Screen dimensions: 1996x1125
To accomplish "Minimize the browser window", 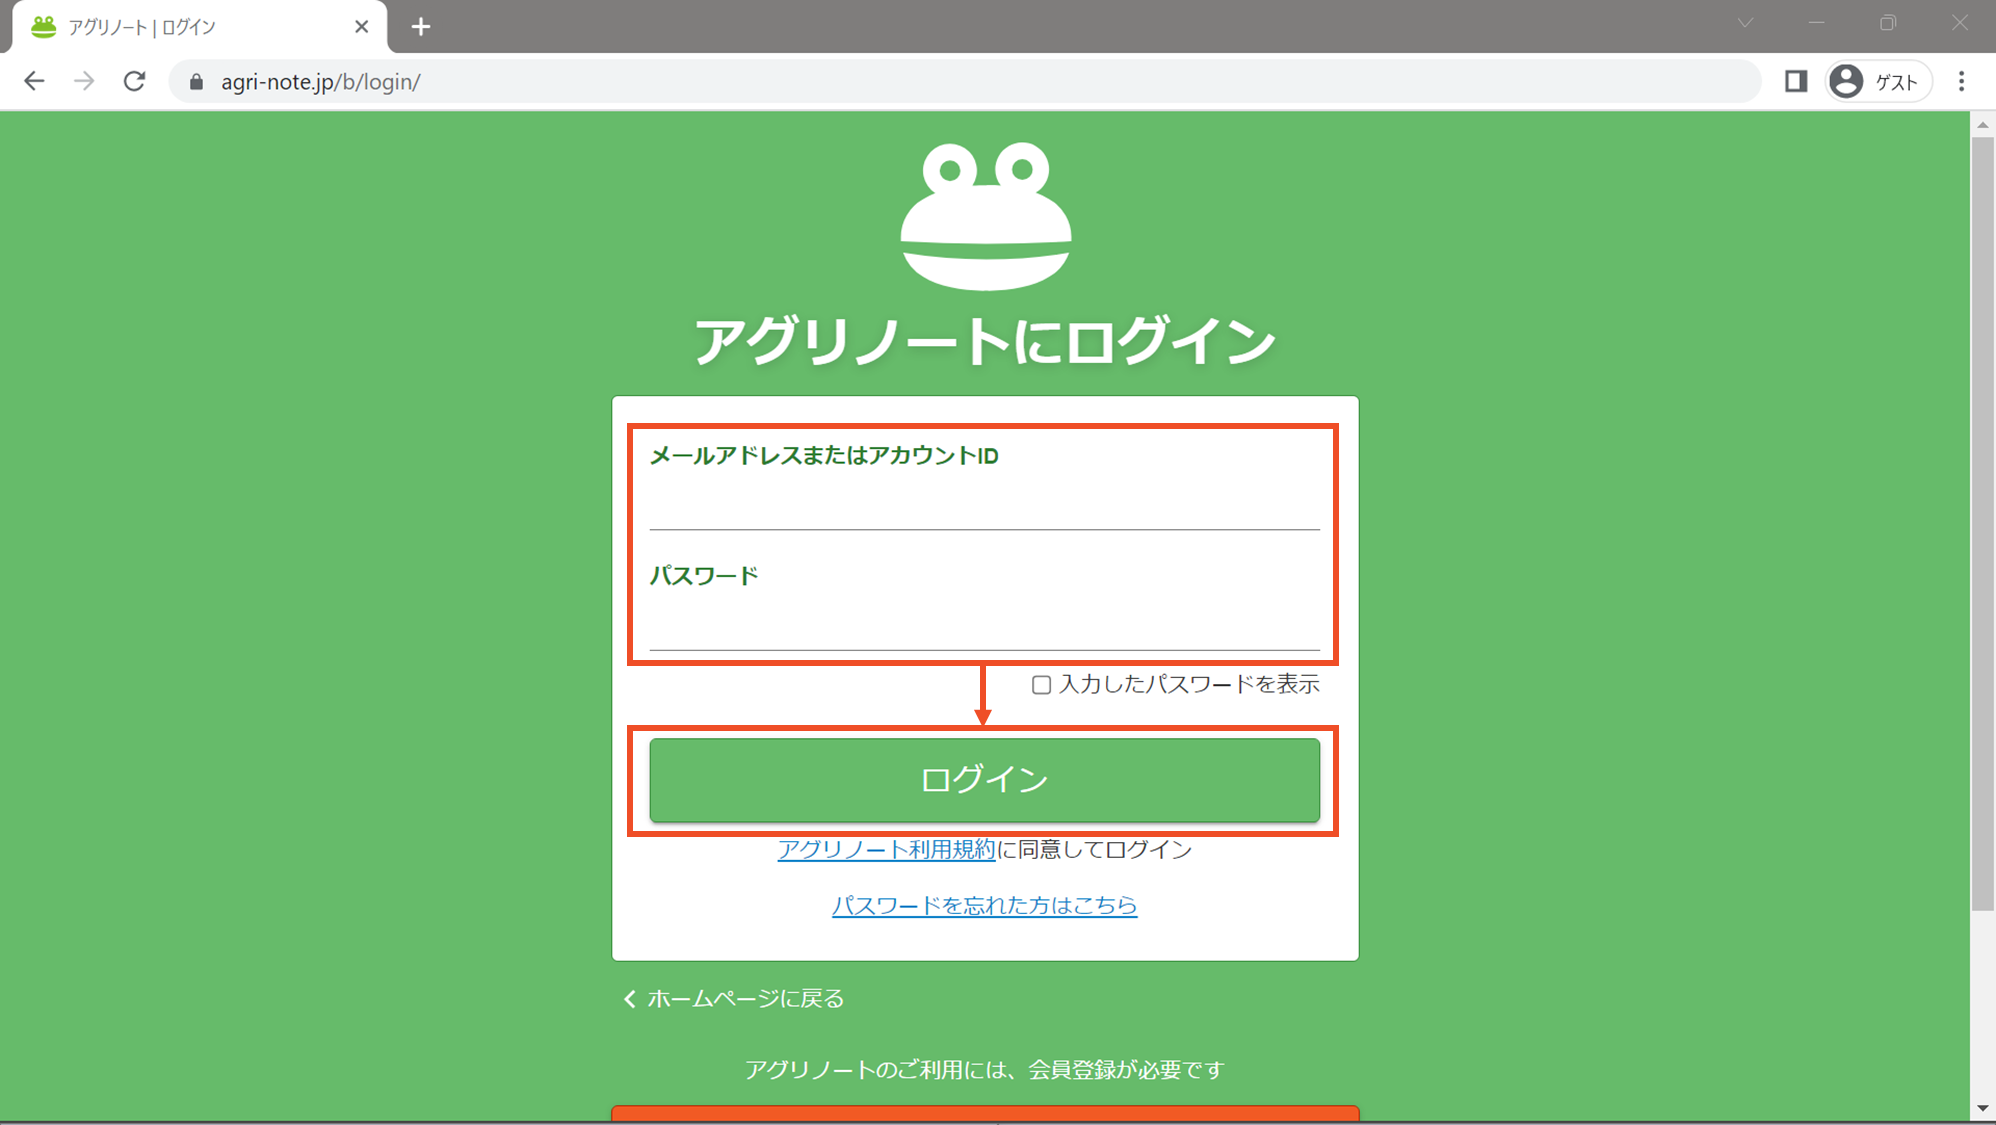I will 1816,23.
